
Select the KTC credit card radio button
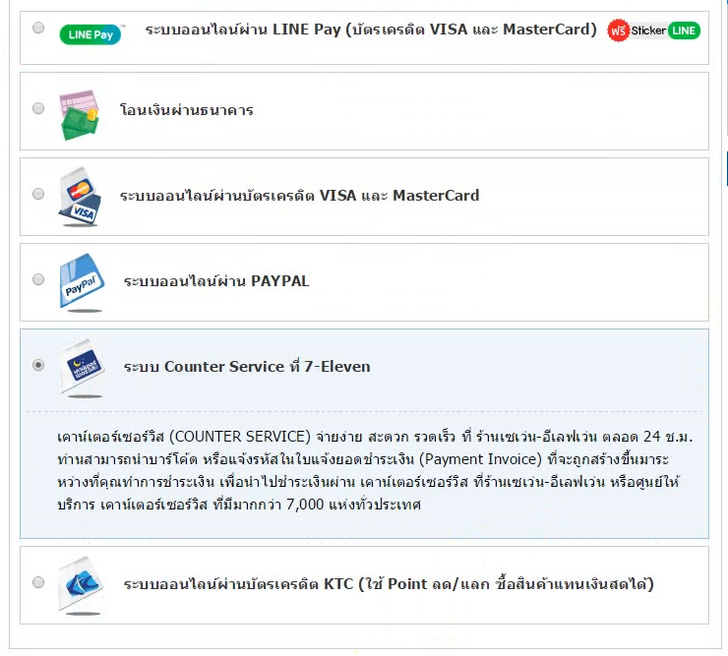pyautogui.click(x=39, y=582)
